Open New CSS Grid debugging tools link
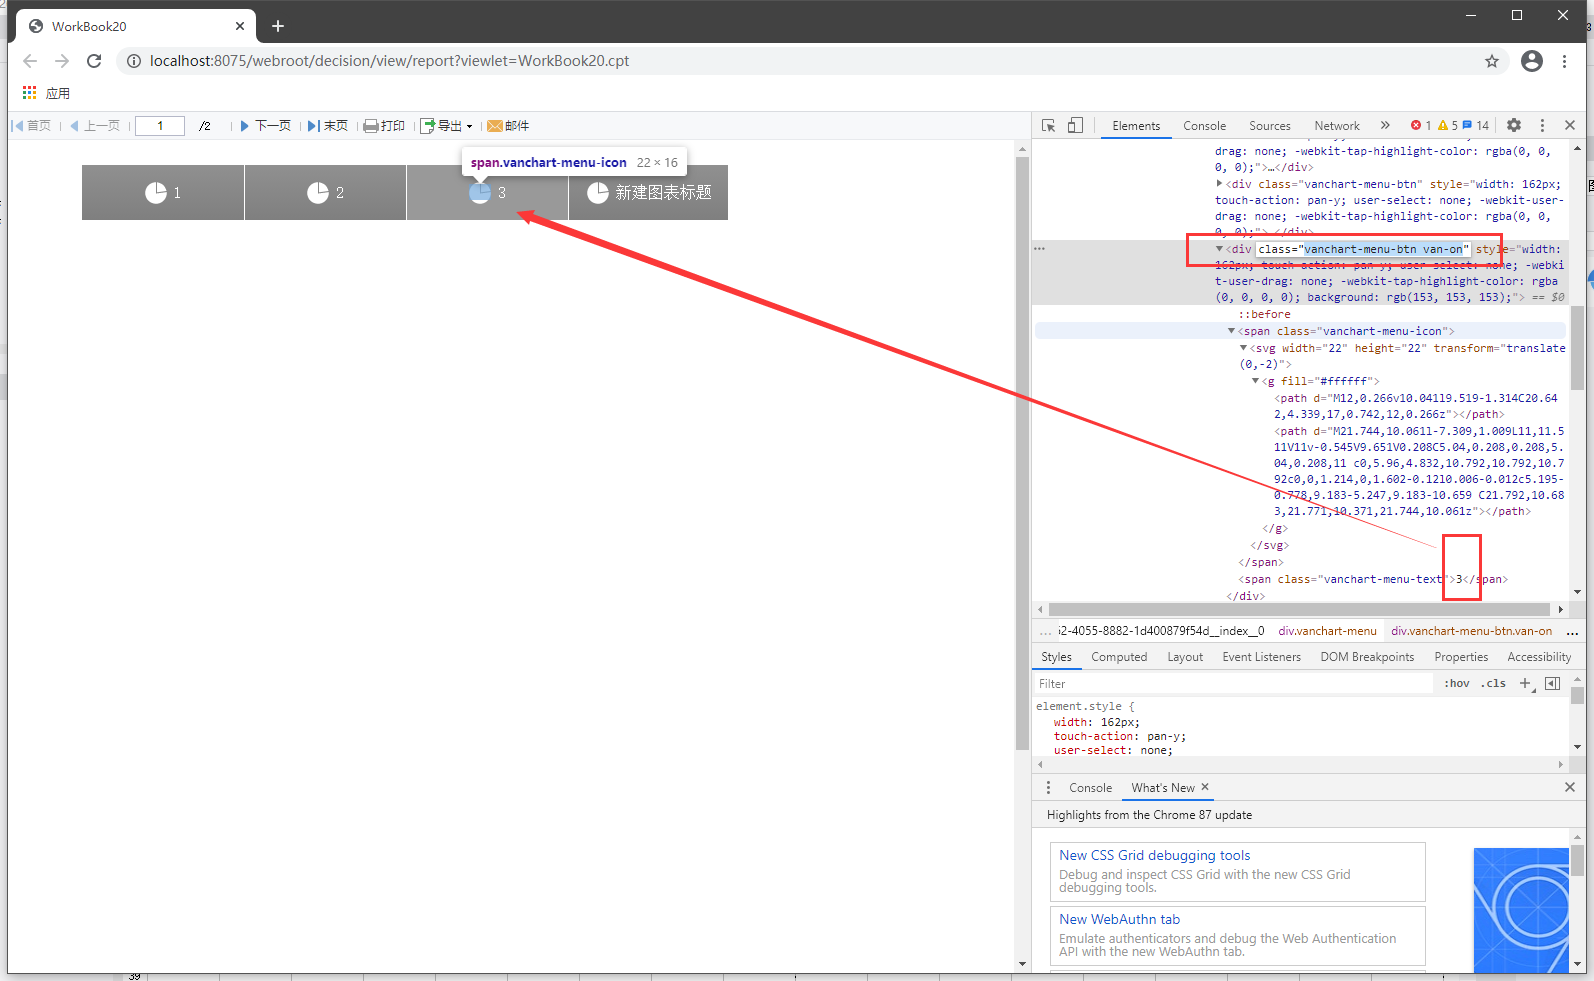This screenshot has width=1594, height=981. pos(1154,855)
